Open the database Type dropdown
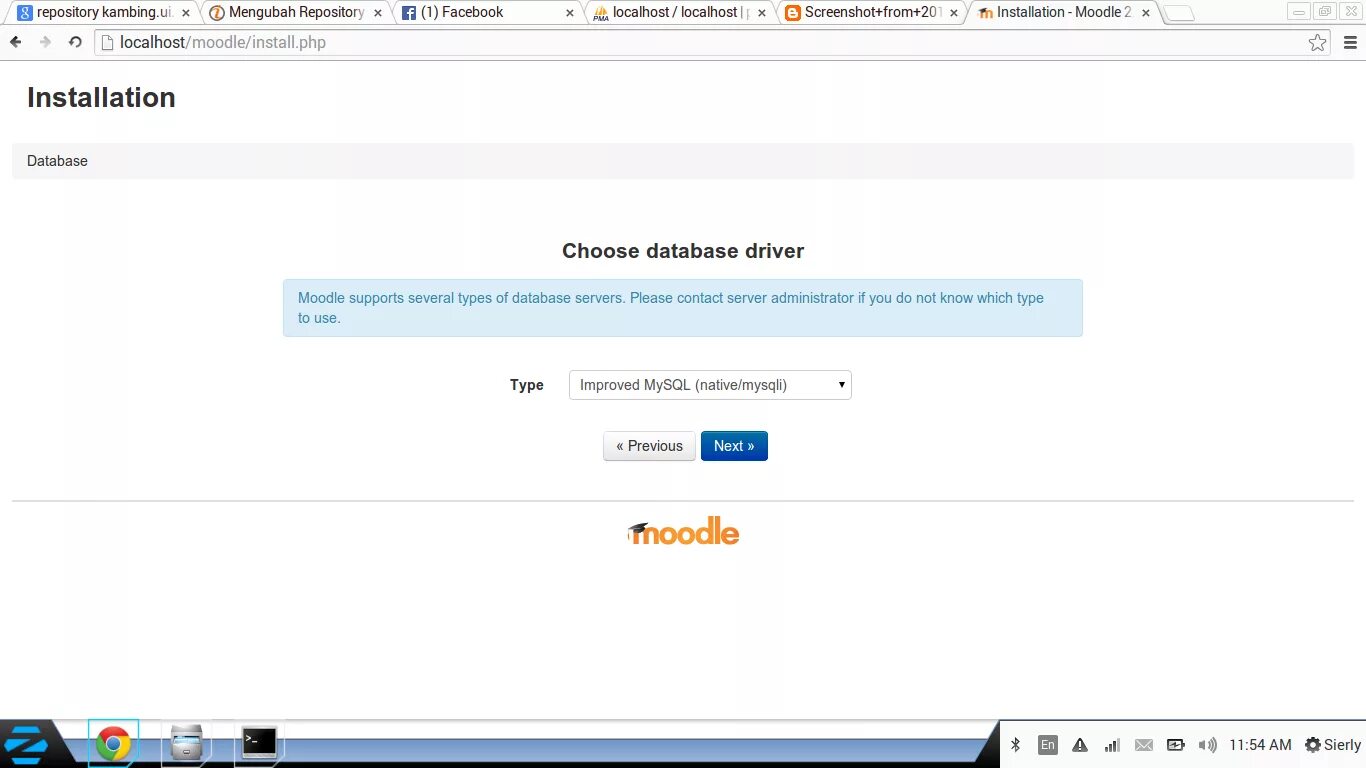The height and width of the screenshot is (768, 1366). [x=710, y=385]
